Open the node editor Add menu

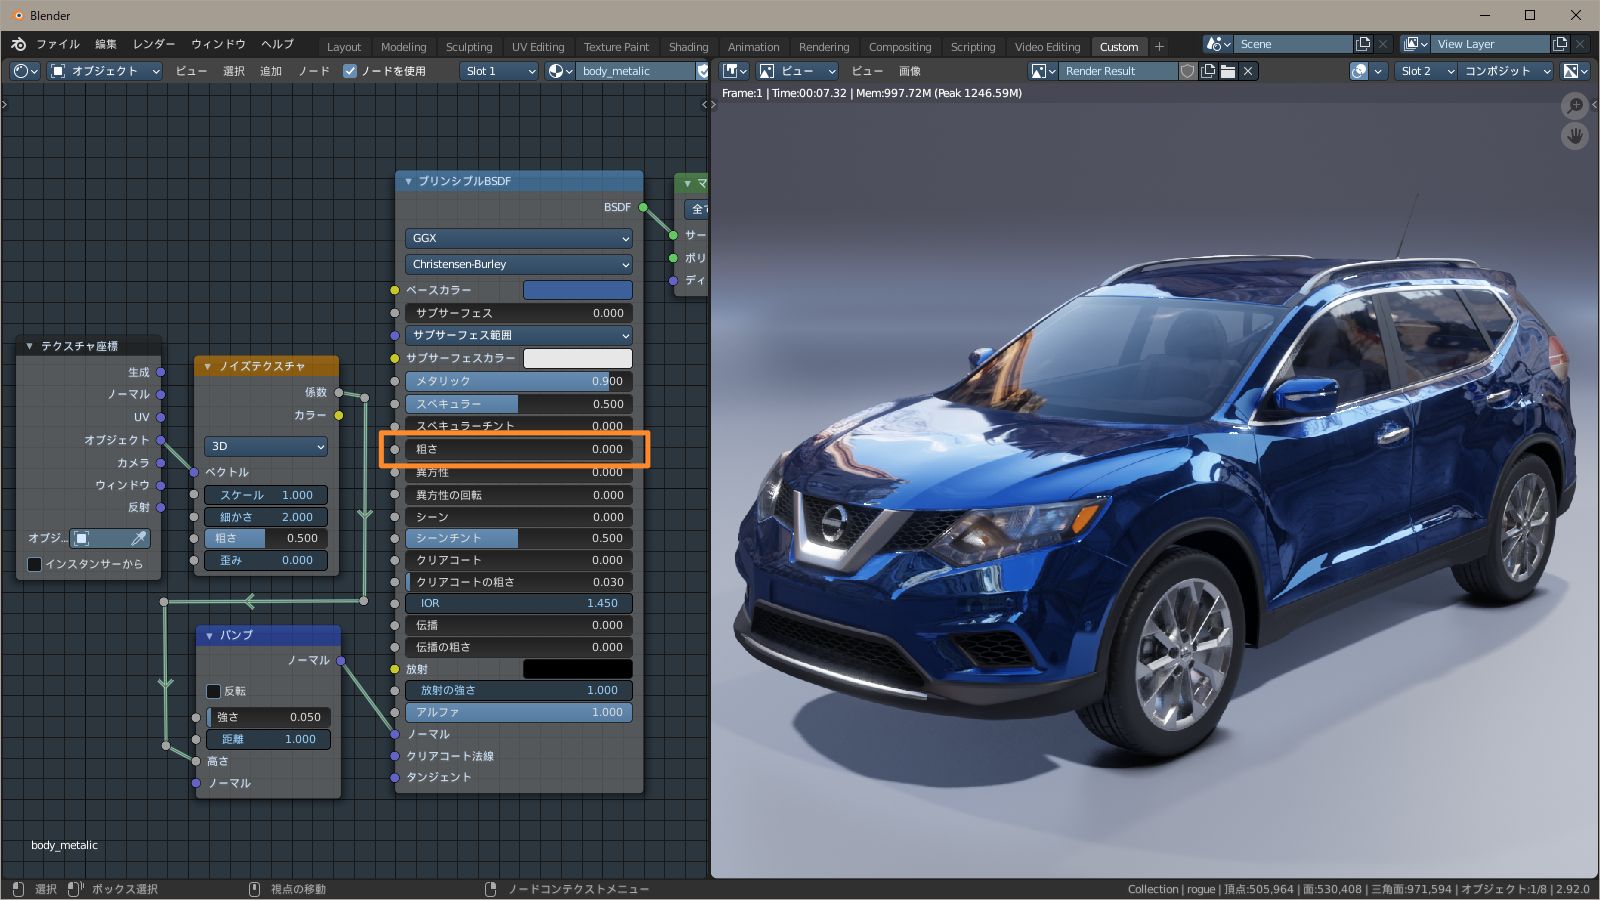pyautogui.click(x=271, y=71)
